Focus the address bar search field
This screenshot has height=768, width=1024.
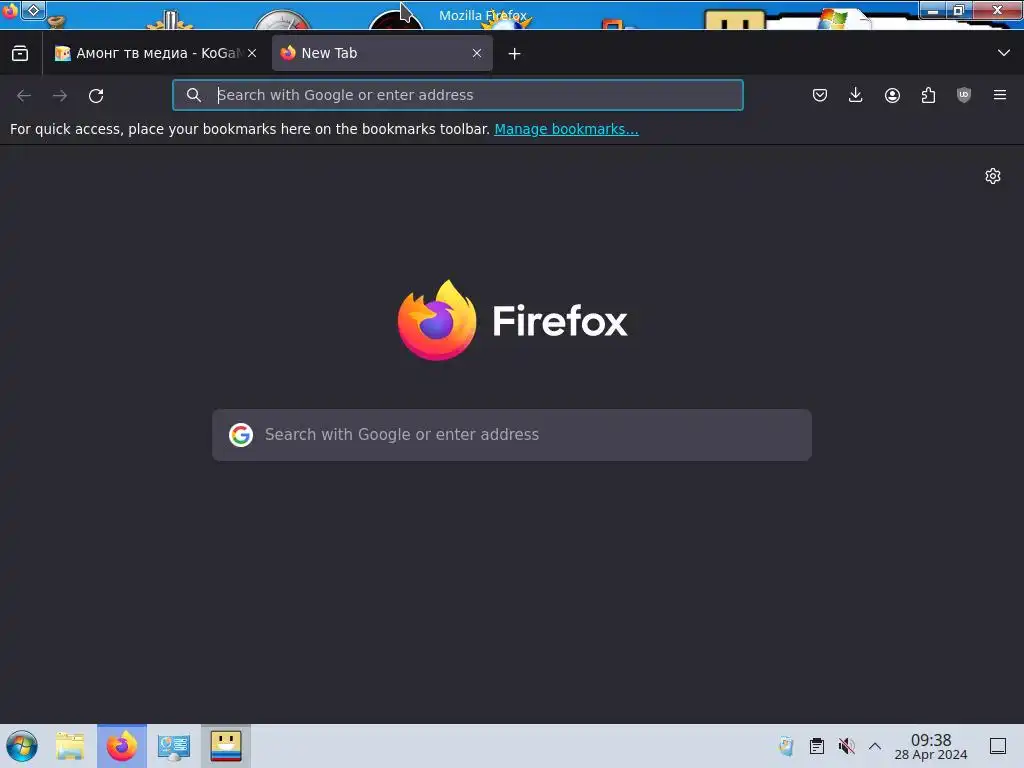click(458, 95)
